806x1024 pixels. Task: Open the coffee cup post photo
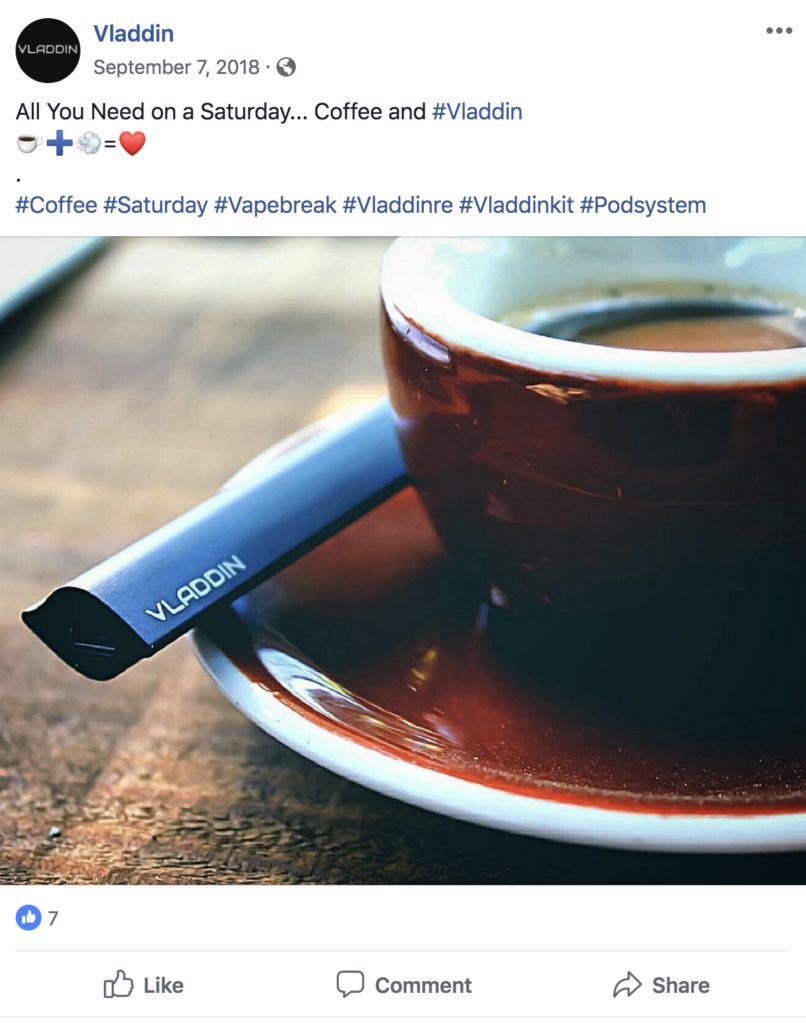pos(403,560)
